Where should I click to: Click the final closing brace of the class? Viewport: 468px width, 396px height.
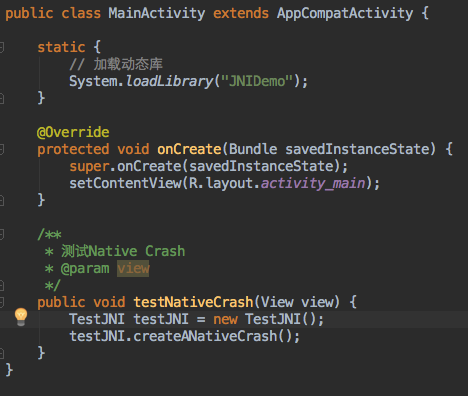[9, 370]
